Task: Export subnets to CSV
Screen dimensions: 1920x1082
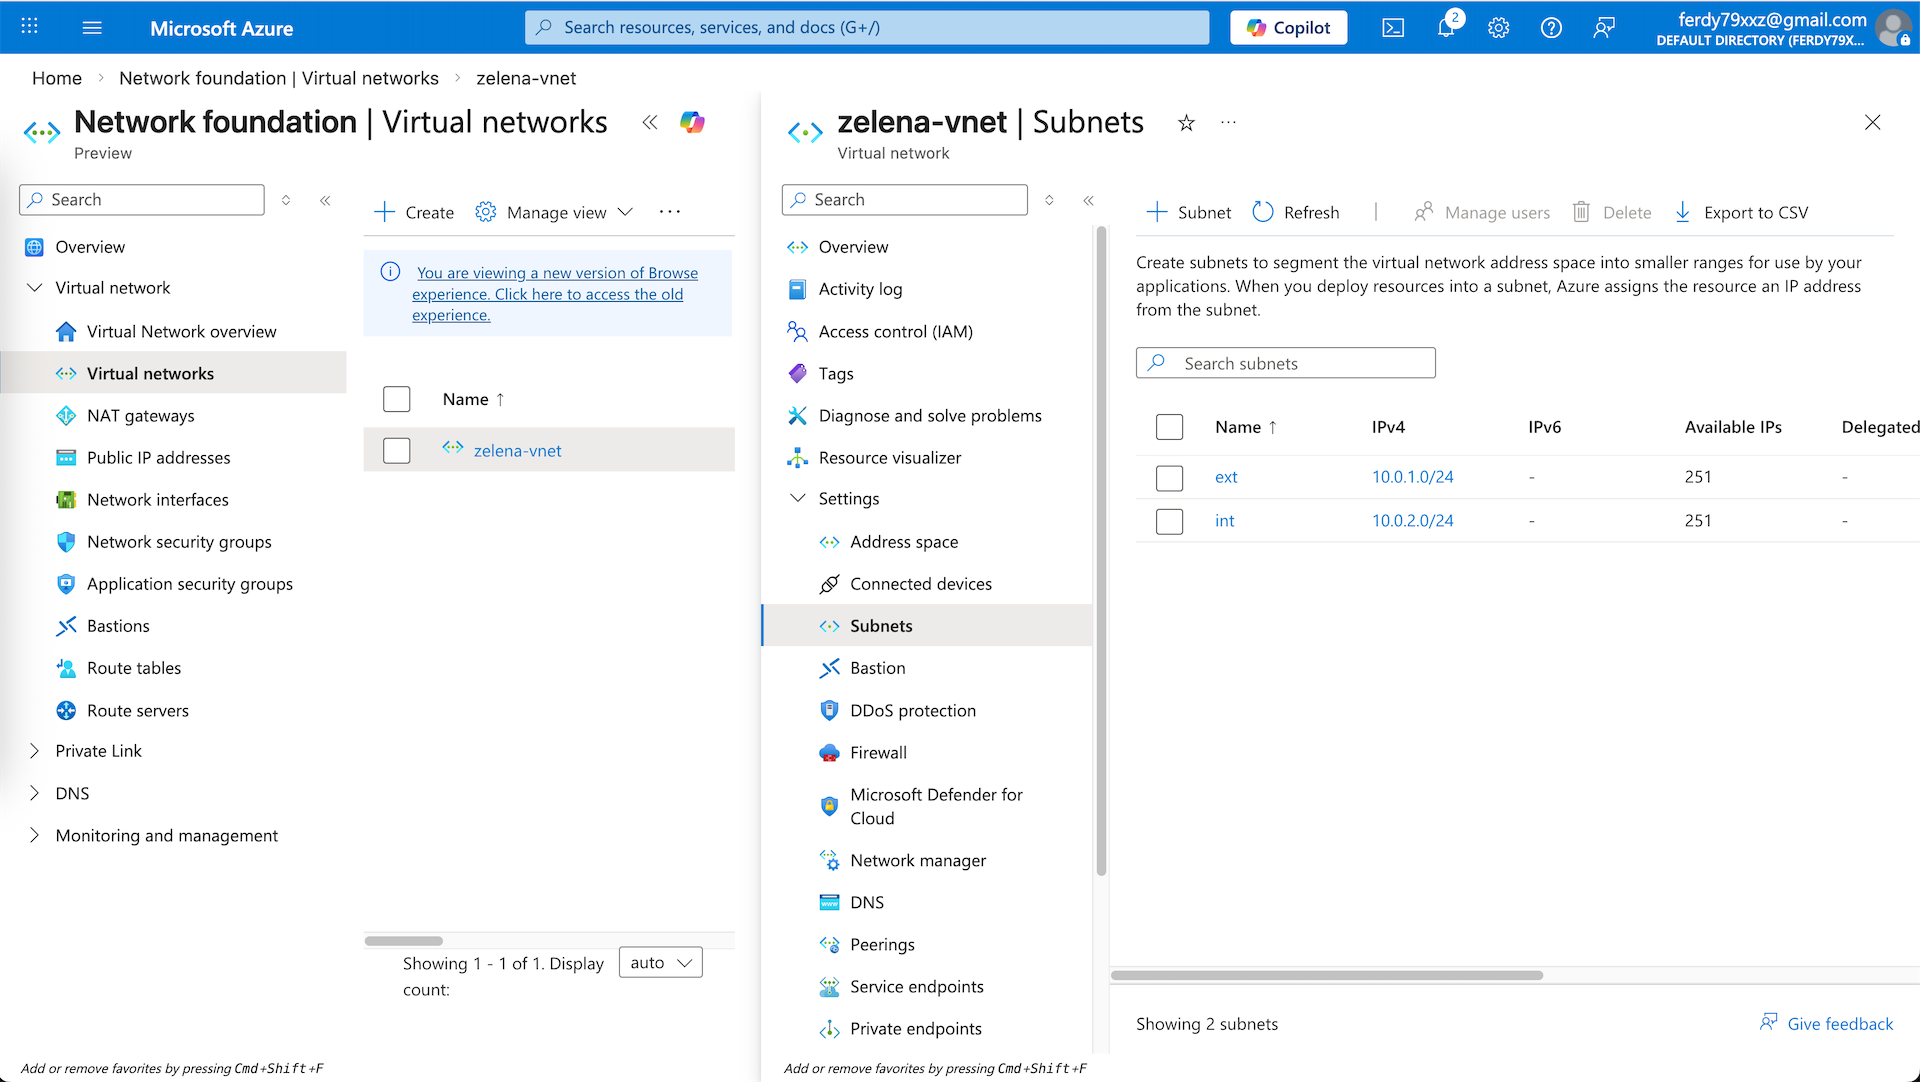Action: click(1741, 212)
